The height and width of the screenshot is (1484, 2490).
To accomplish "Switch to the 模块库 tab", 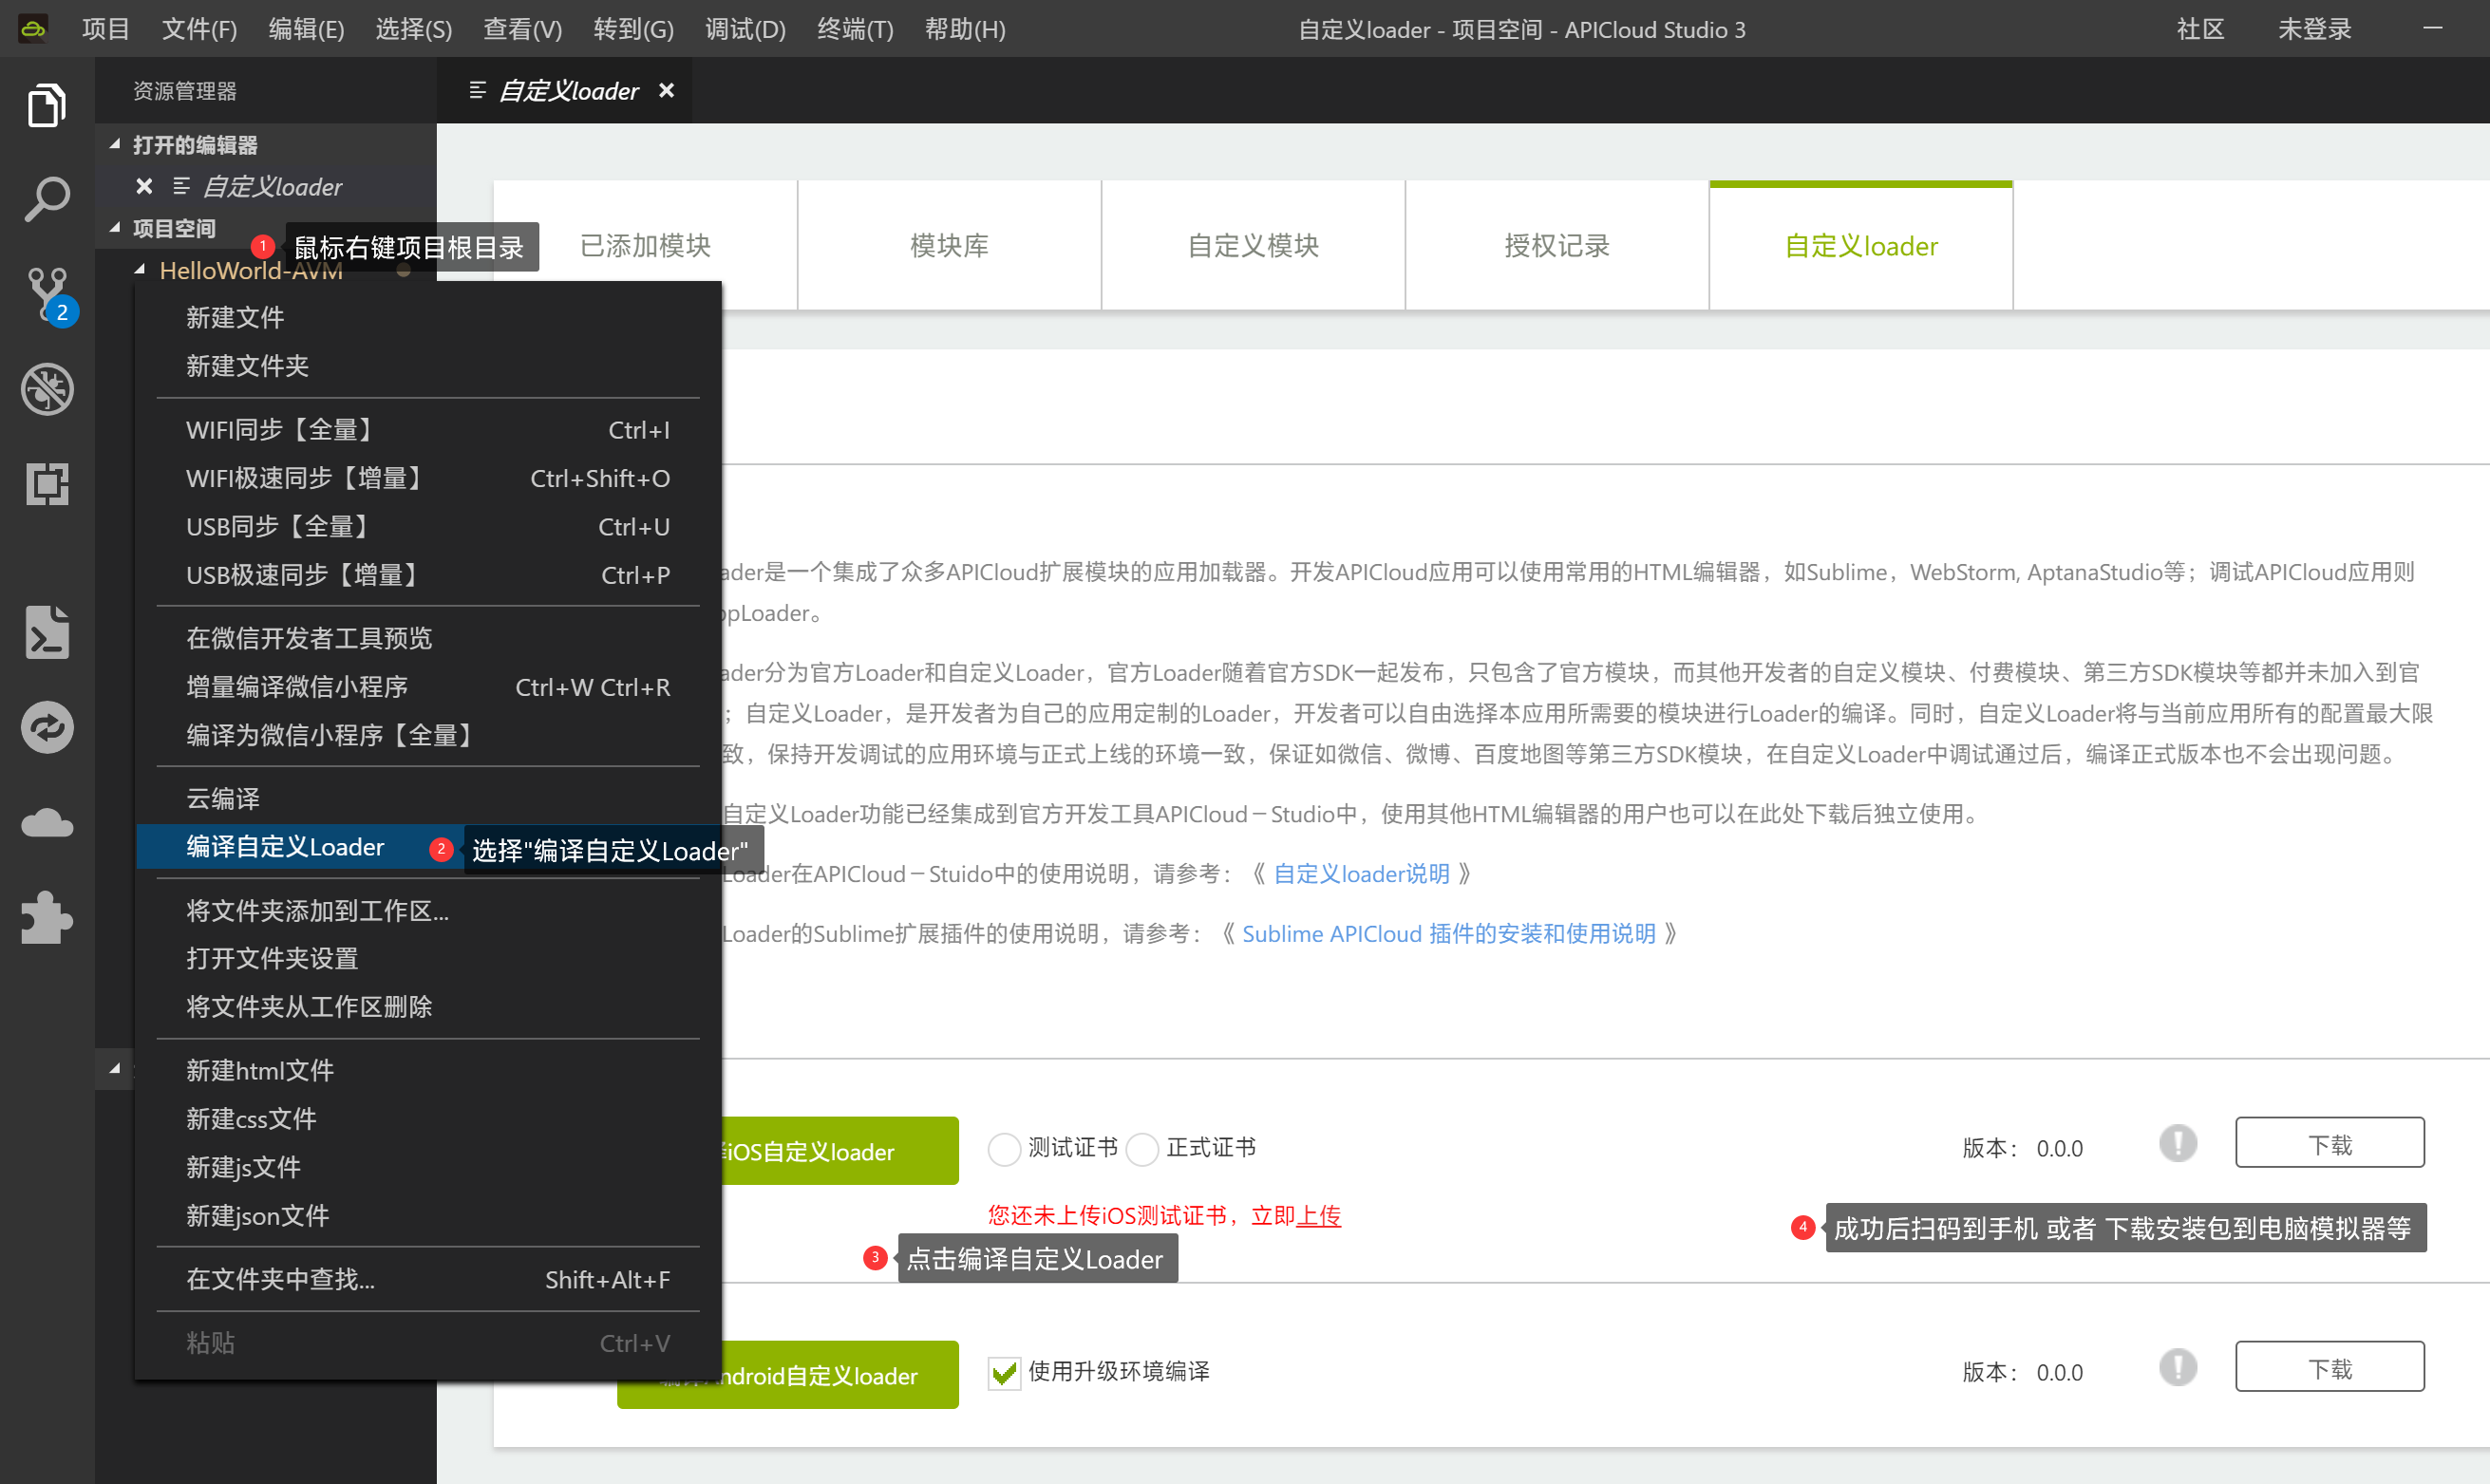I will click(x=949, y=245).
